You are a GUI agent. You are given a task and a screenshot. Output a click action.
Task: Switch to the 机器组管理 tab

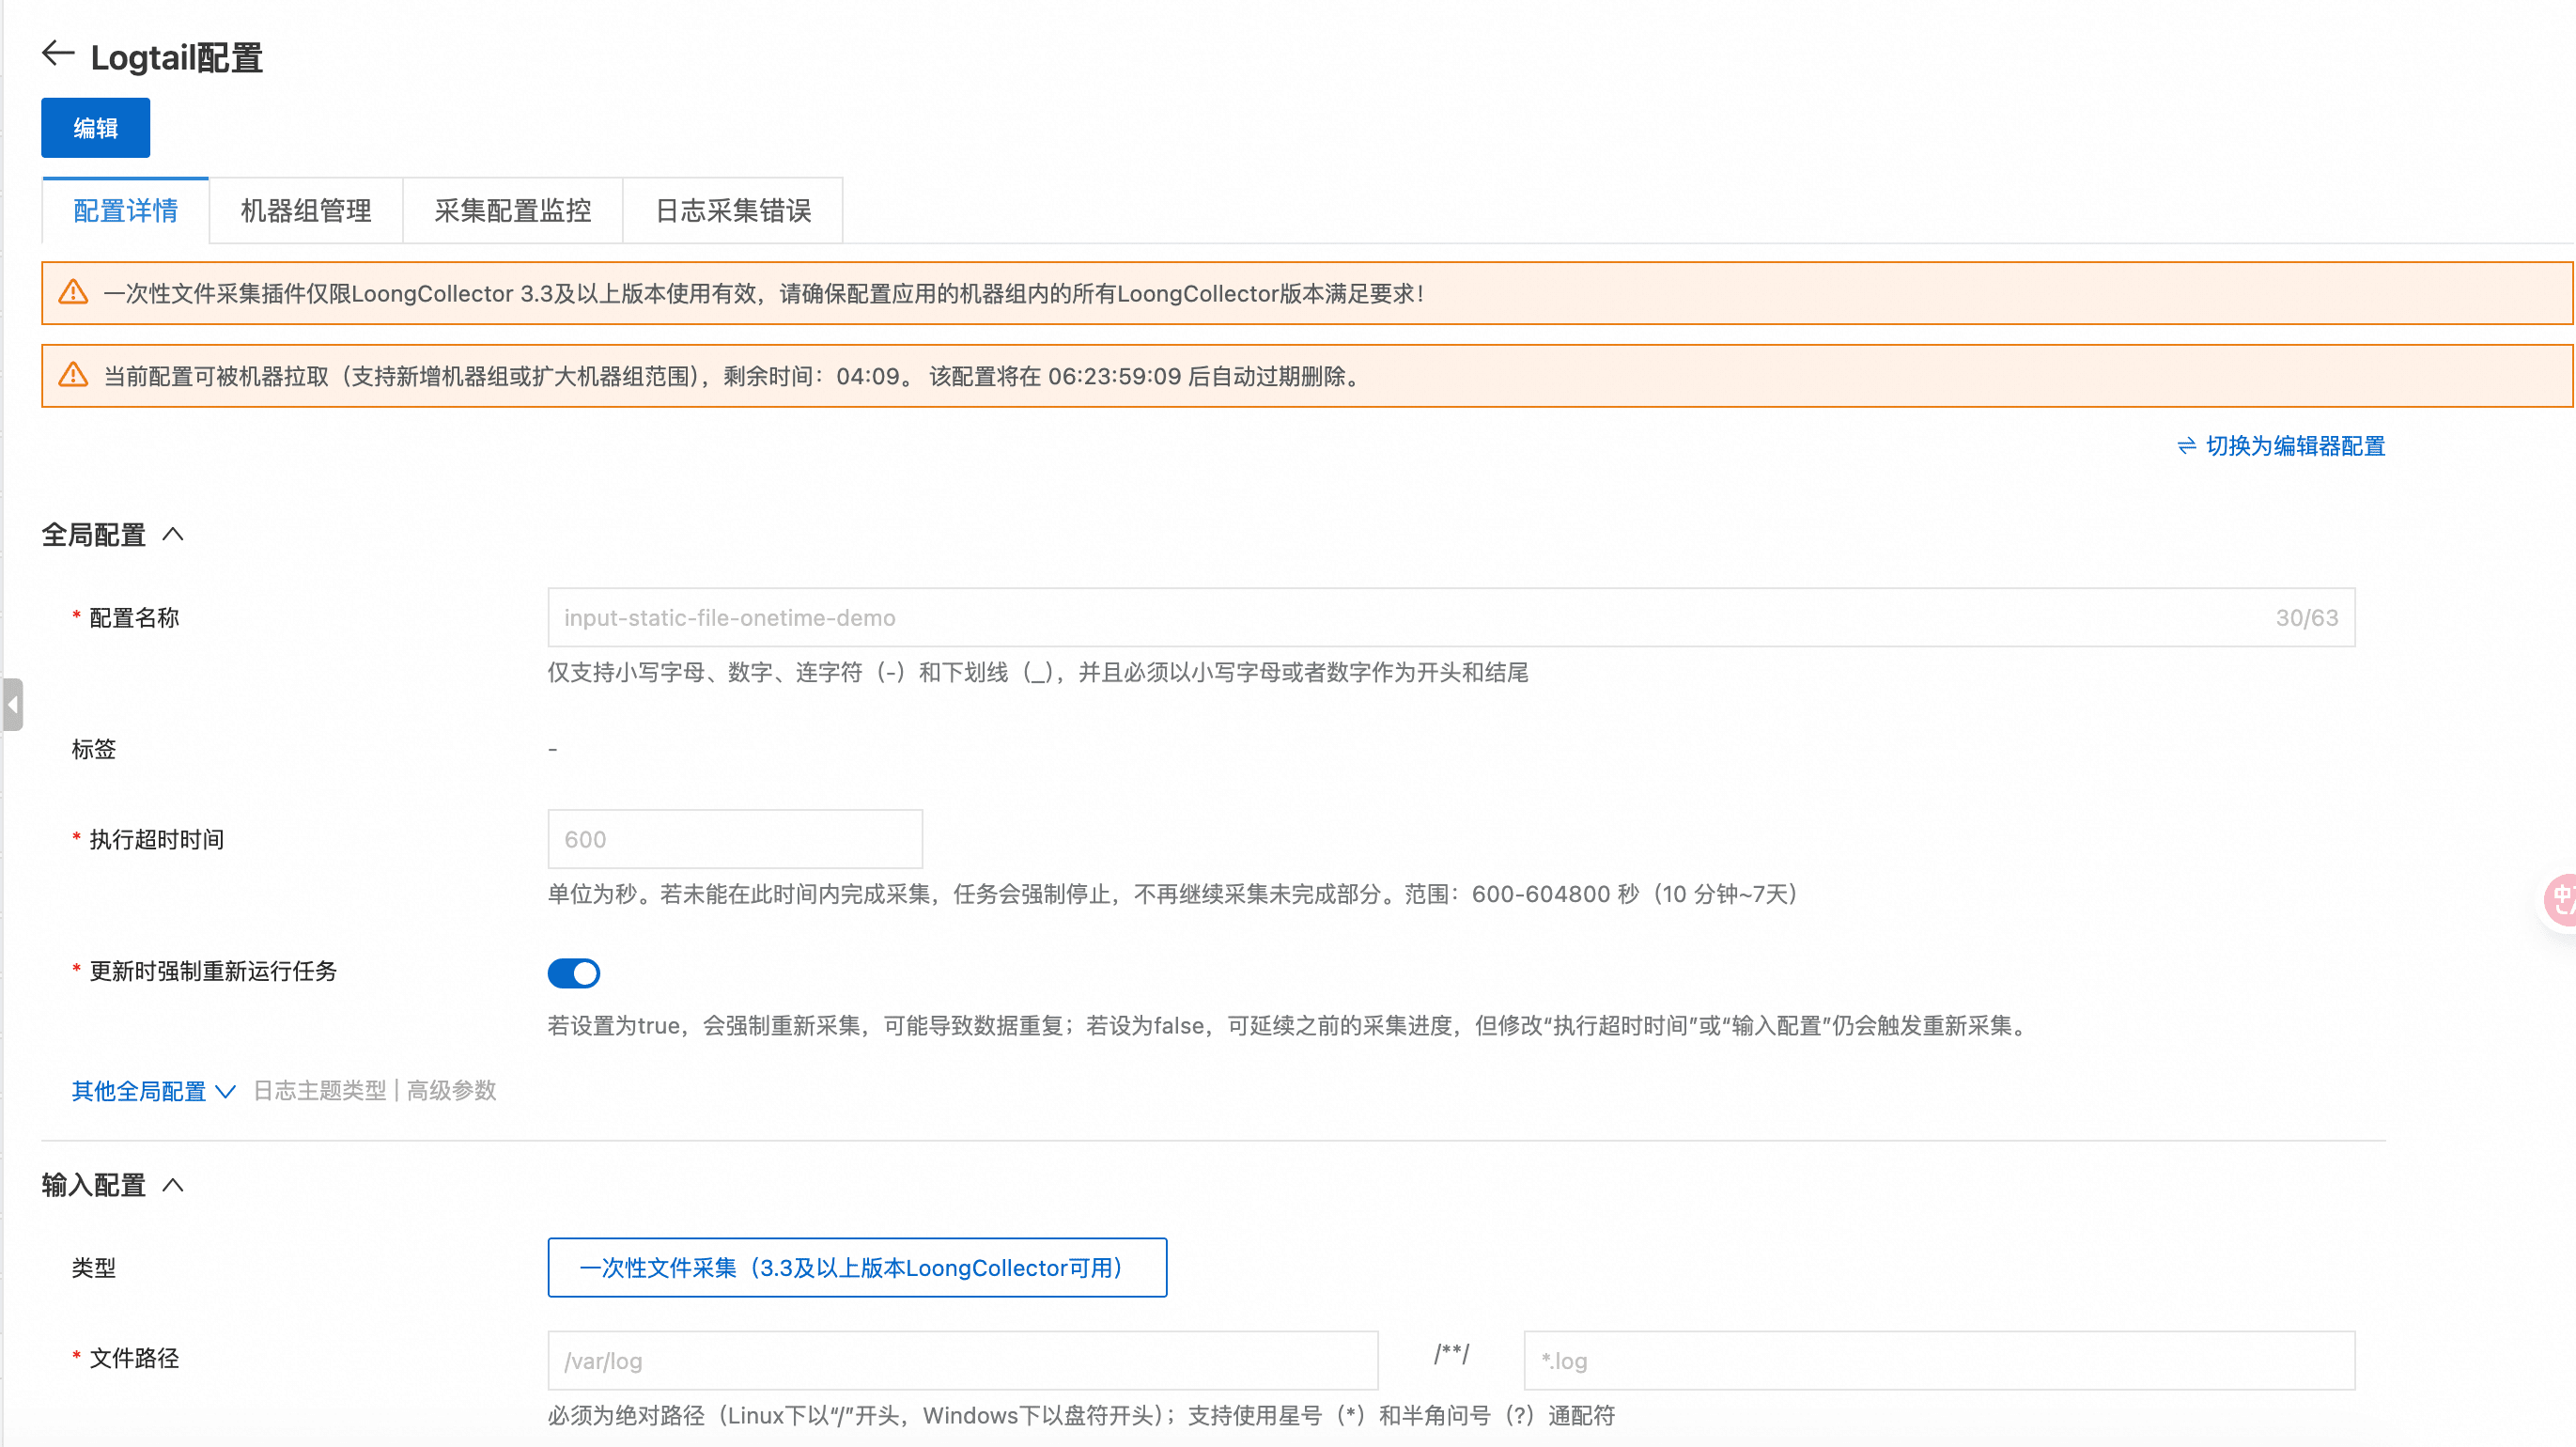pyautogui.click(x=306, y=211)
